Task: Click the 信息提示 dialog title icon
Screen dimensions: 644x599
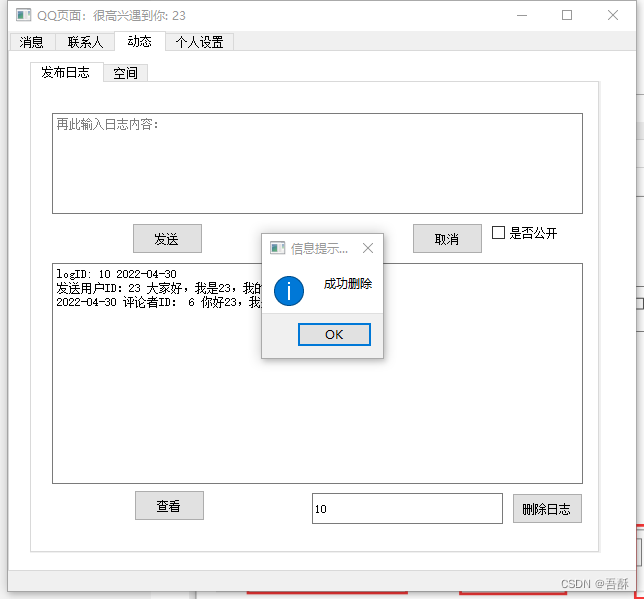Action: pos(277,248)
